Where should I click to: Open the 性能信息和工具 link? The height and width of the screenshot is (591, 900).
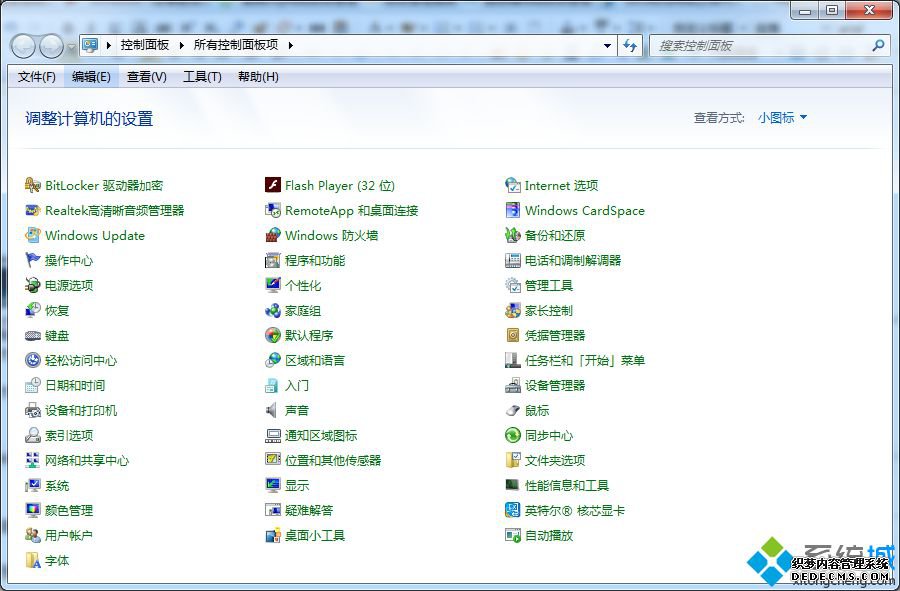coord(567,485)
